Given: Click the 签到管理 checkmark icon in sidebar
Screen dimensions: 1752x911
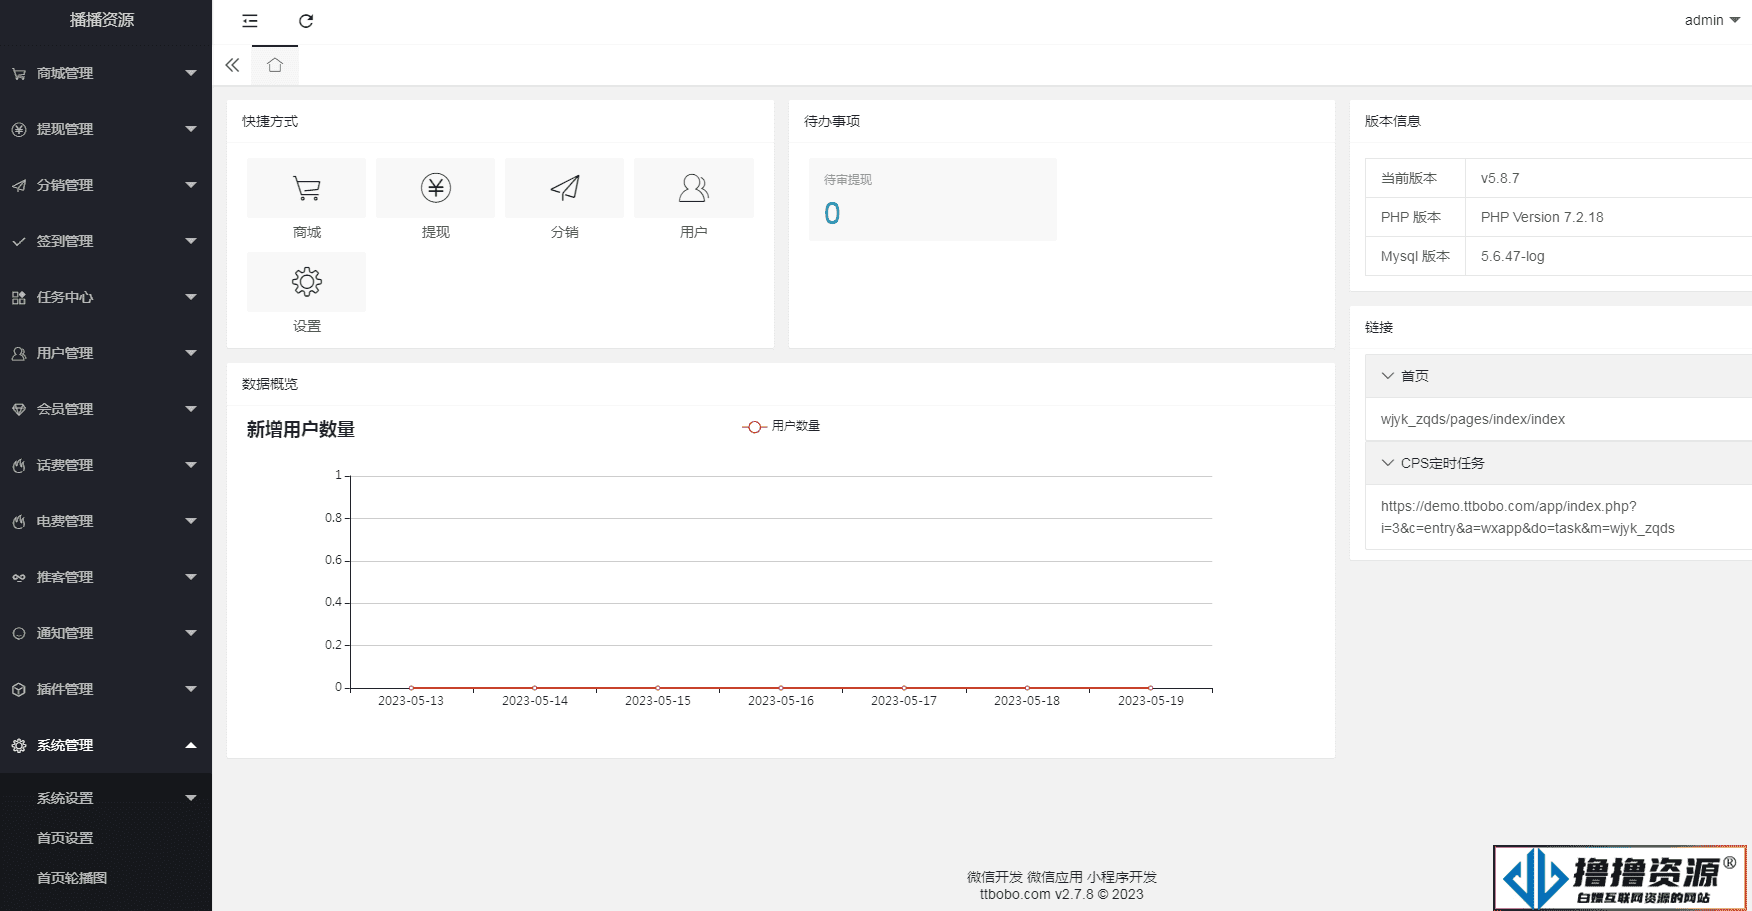Looking at the screenshot, I should pos(19,242).
